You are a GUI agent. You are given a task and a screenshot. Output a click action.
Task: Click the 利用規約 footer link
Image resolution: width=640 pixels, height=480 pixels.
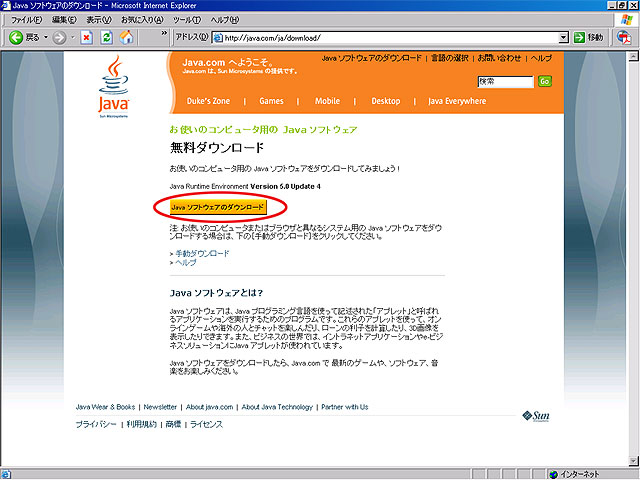142,424
